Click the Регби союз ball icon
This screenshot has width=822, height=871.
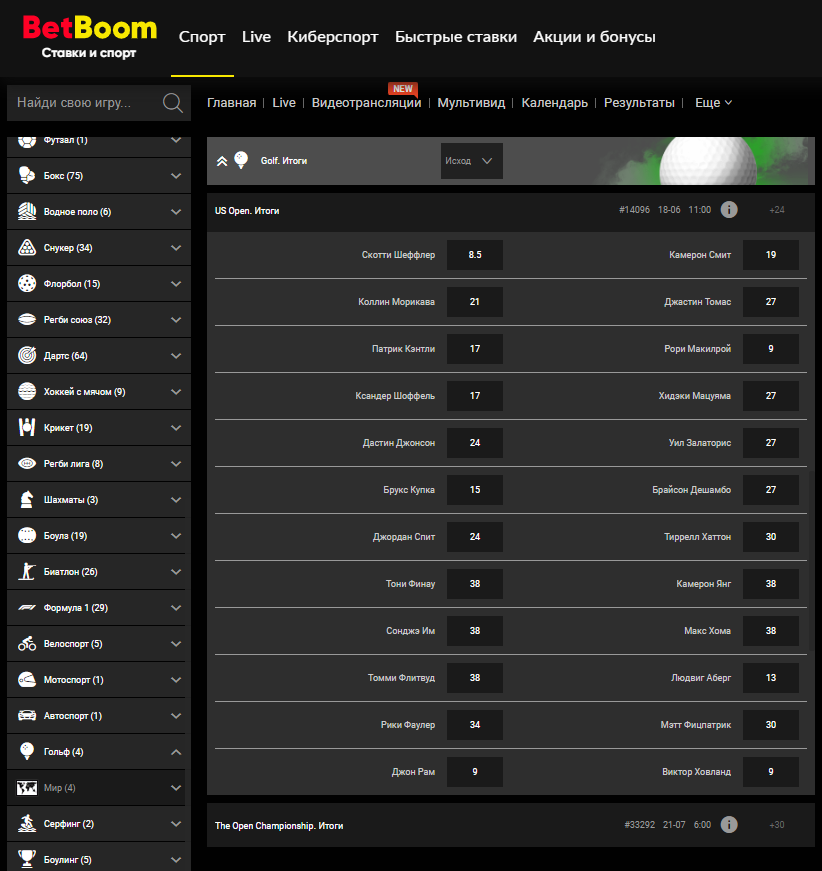pos(27,320)
